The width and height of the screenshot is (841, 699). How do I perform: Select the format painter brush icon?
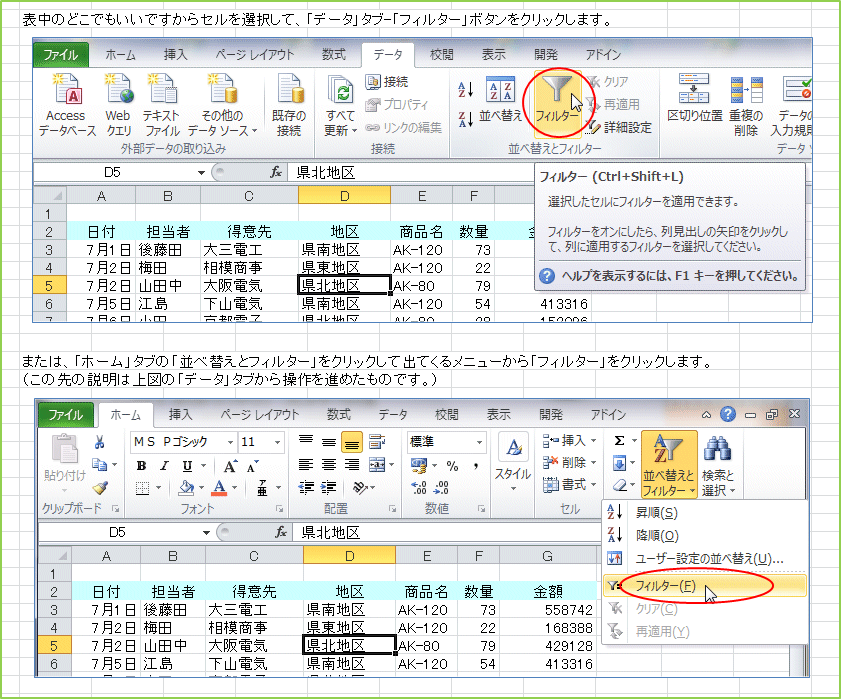point(99,488)
